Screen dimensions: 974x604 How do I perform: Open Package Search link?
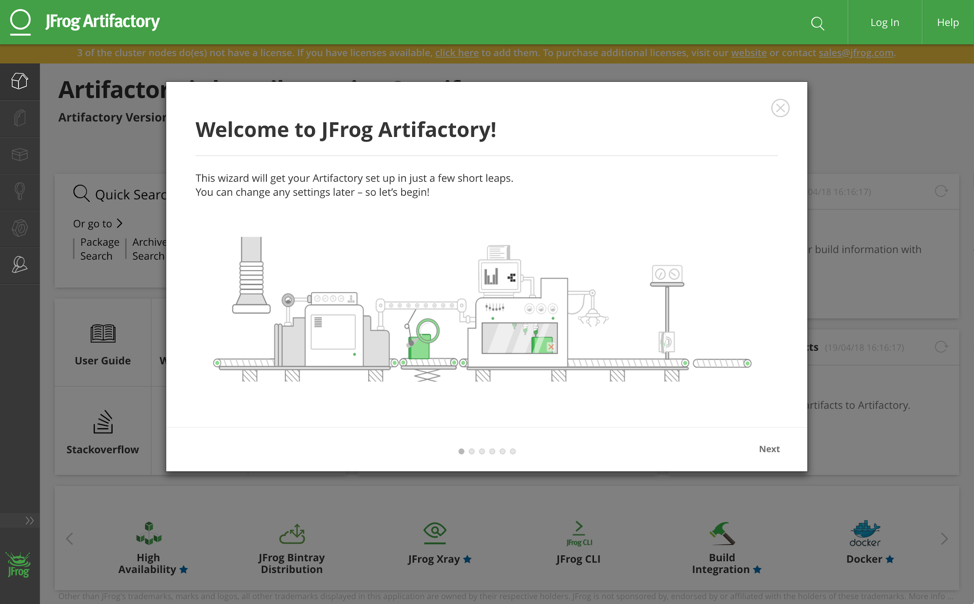pos(99,249)
